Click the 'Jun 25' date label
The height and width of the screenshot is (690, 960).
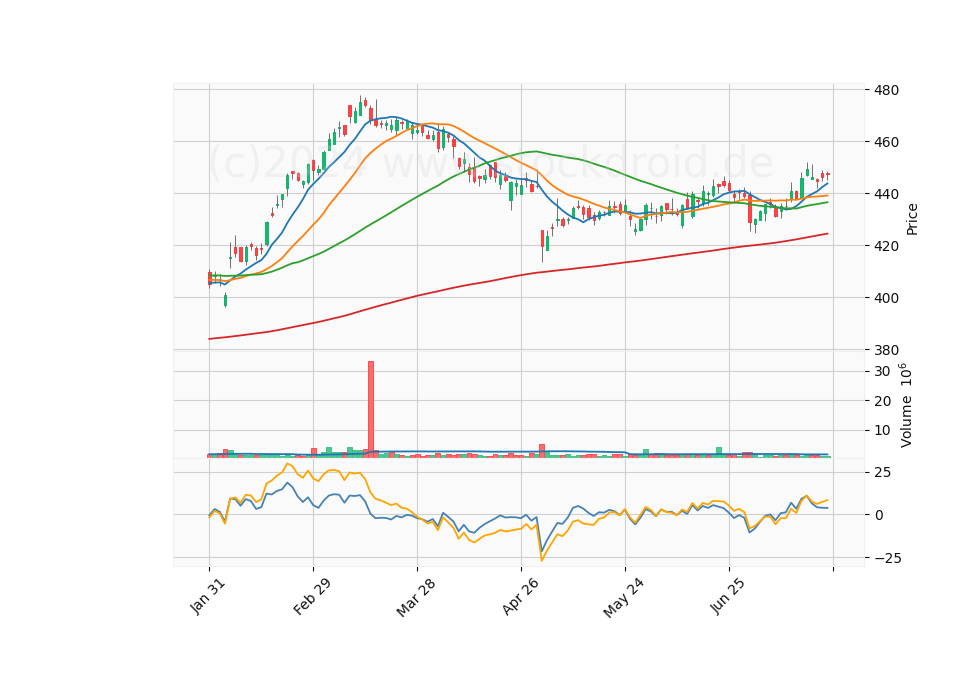(727, 596)
